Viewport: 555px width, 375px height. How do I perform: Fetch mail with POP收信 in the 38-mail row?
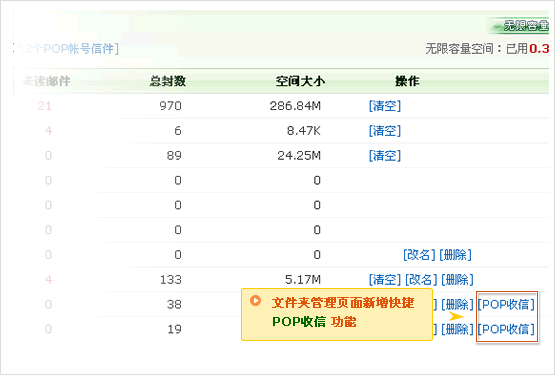(x=506, y=305)
